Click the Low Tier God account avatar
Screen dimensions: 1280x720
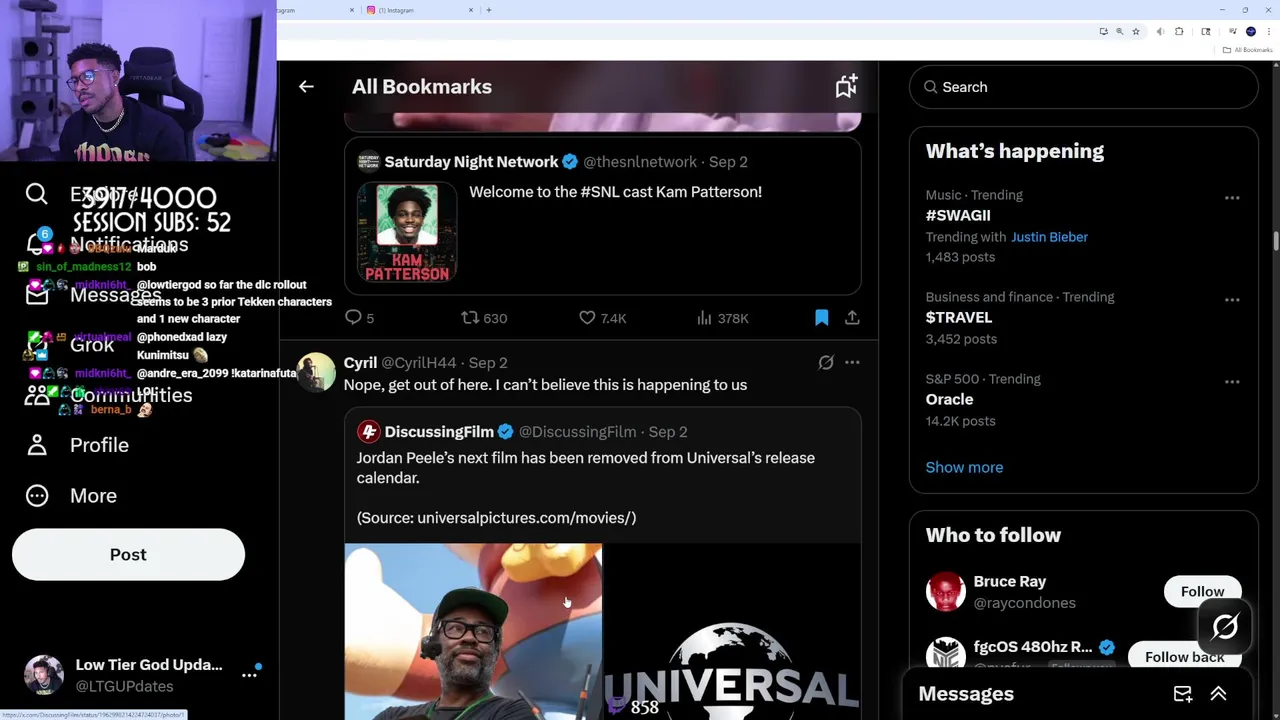pyautogui.click(x=43, y=675)
